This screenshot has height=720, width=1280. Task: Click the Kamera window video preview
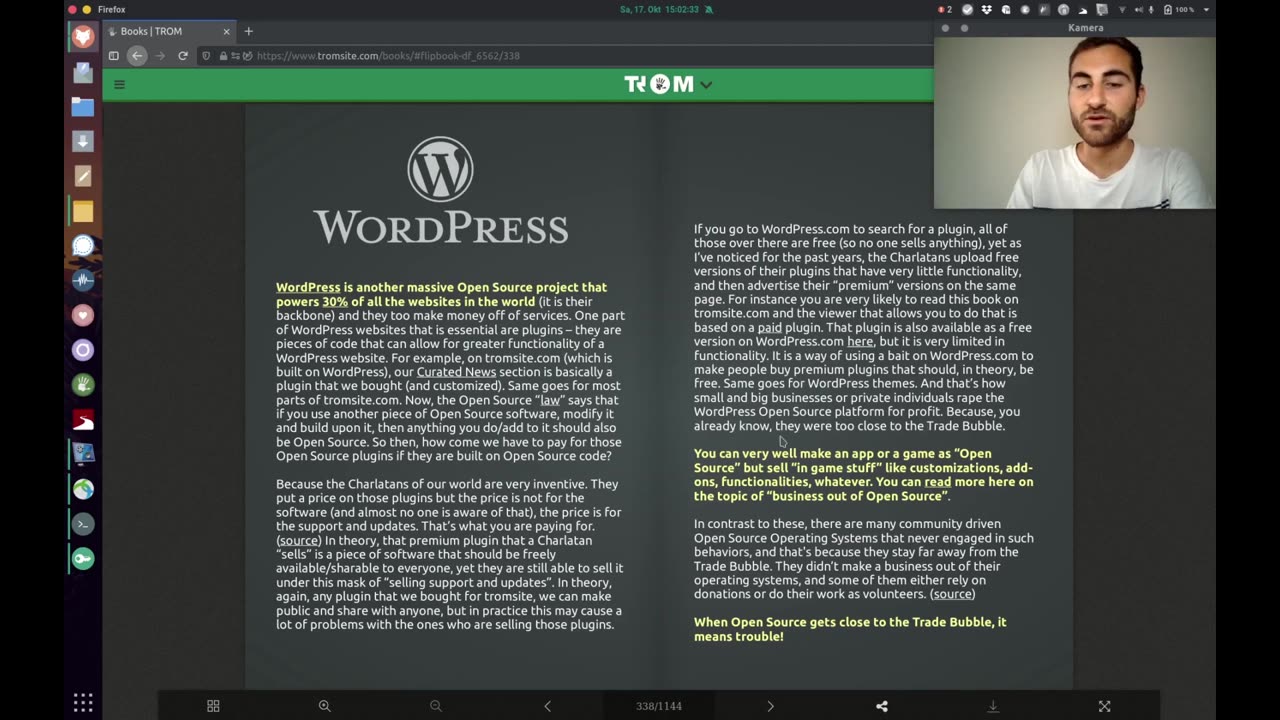[x=1075, y=122]
